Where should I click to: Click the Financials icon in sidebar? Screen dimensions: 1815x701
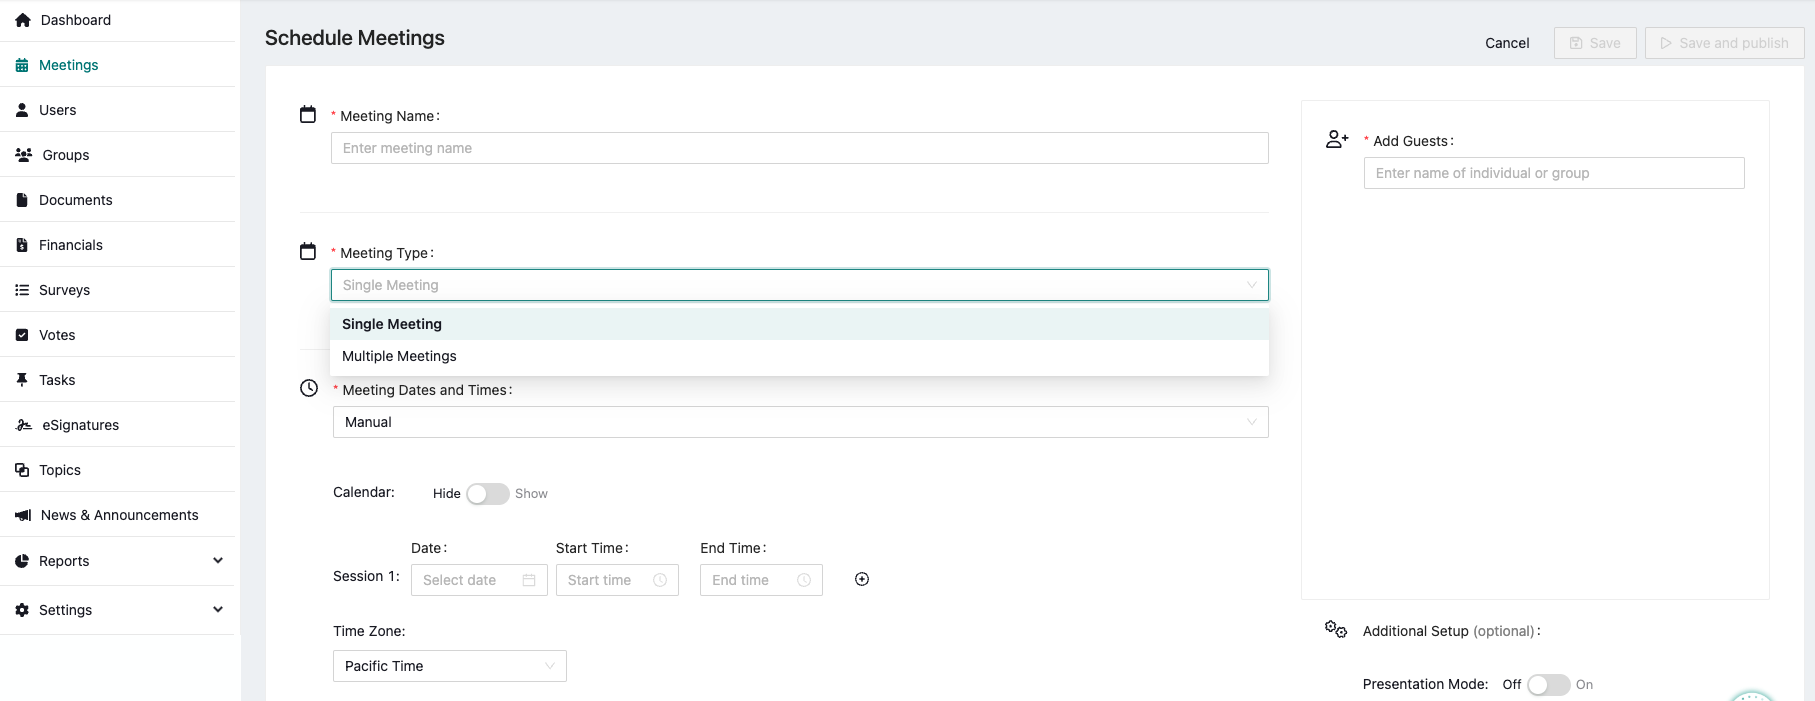tap(22, 245)
